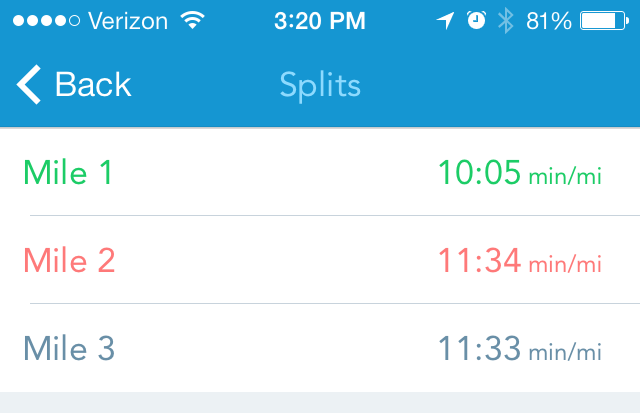Image resolution: width=640 pixels, height=413 pixels.
Task: Open the Mile 2 split row label
Action: tap(69, 261)
